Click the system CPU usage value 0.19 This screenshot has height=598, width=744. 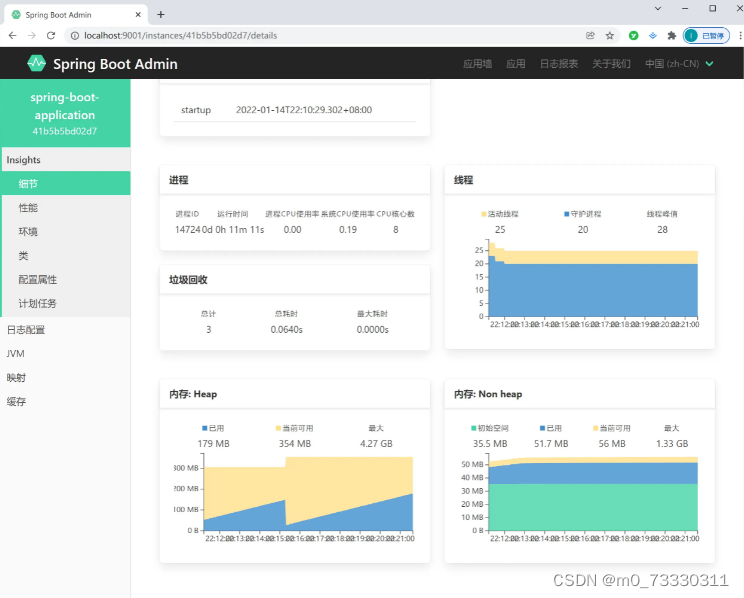point(348,229)
